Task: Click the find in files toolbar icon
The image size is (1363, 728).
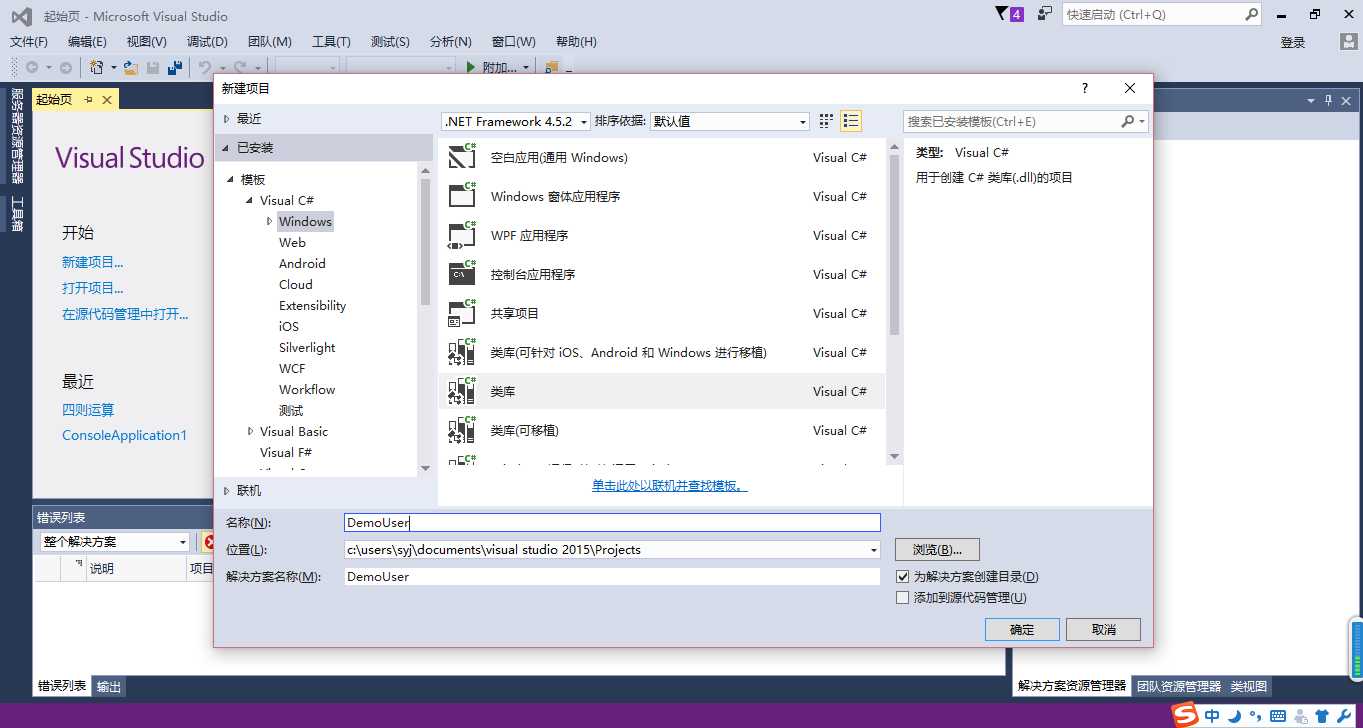Action: point(552,67)
